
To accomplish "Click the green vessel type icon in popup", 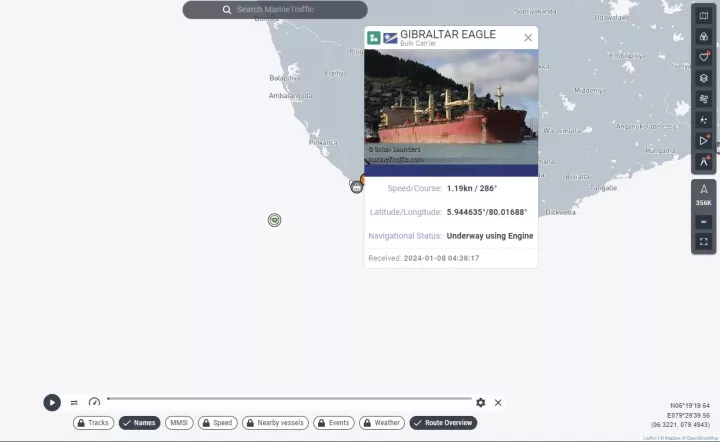I will (374, 38).
